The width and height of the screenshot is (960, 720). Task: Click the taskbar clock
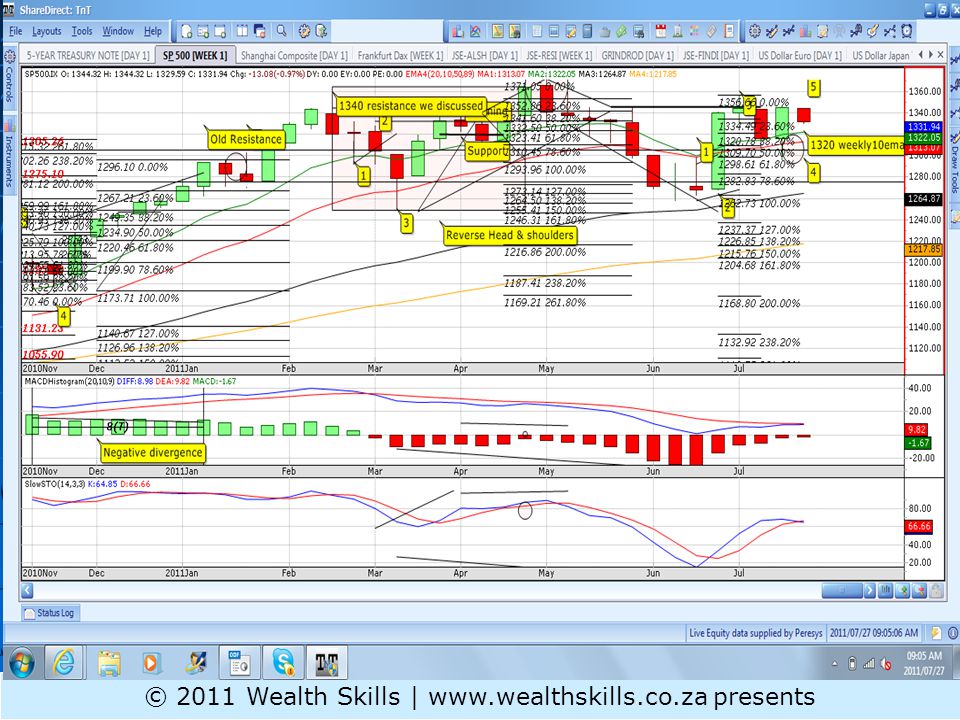(x=924, y=663)
